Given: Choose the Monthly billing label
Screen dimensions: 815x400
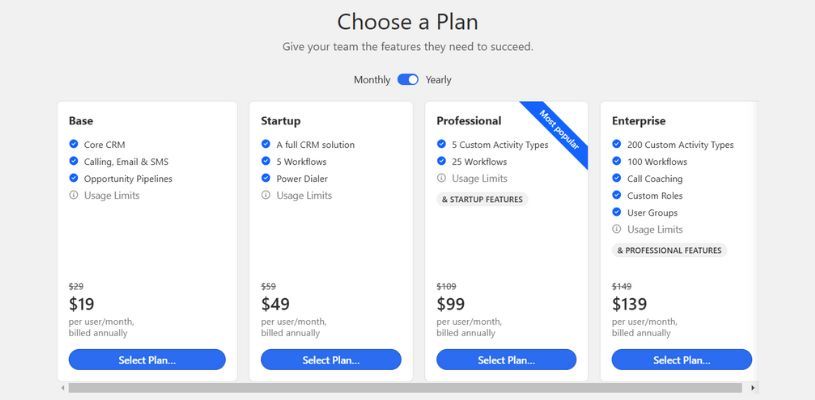Looking at the screenshot, I should coord(372,80).
